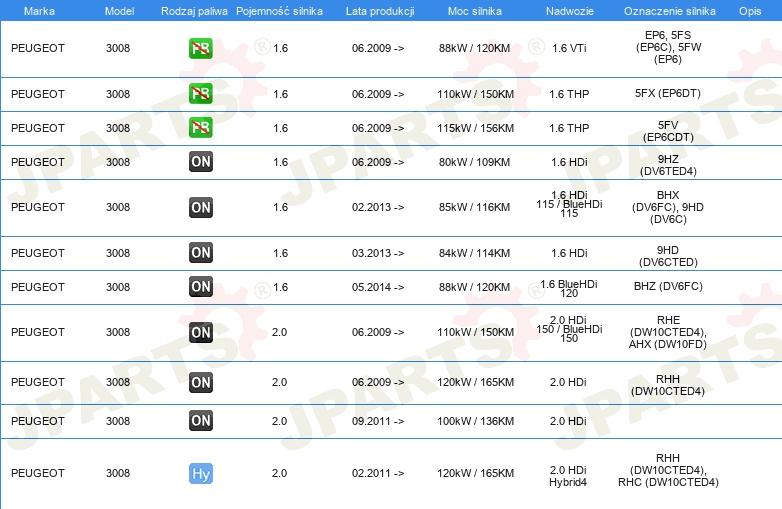Click the ON diesel icon in the 2.0 HDi 150 / BlueHDi 150 row
Screen dimensions: 782x509
pyautogui.click(x=201, y=333)
